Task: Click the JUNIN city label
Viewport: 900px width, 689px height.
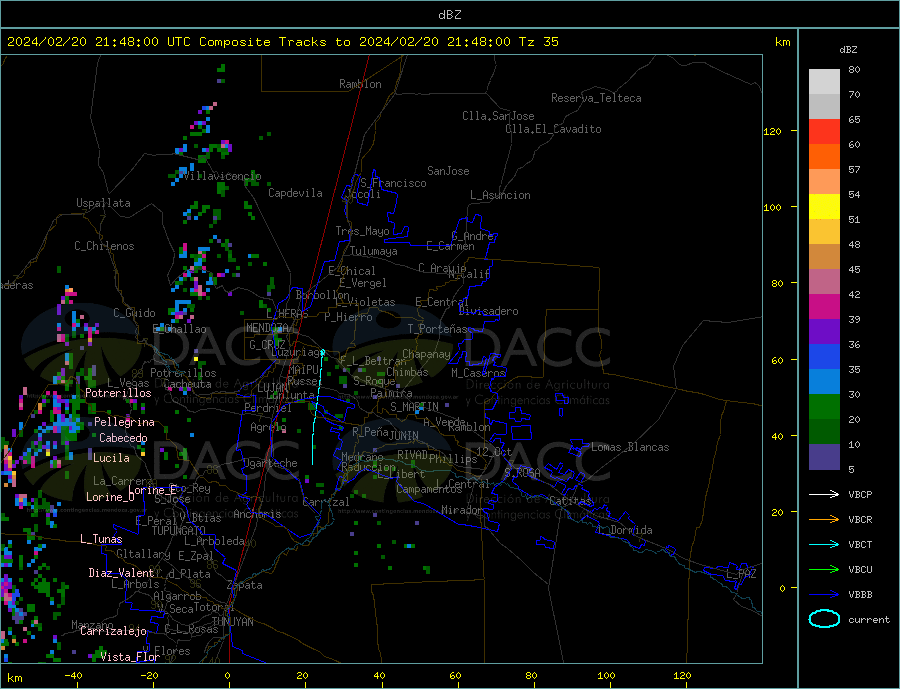Action: click(x=404, y=436)
